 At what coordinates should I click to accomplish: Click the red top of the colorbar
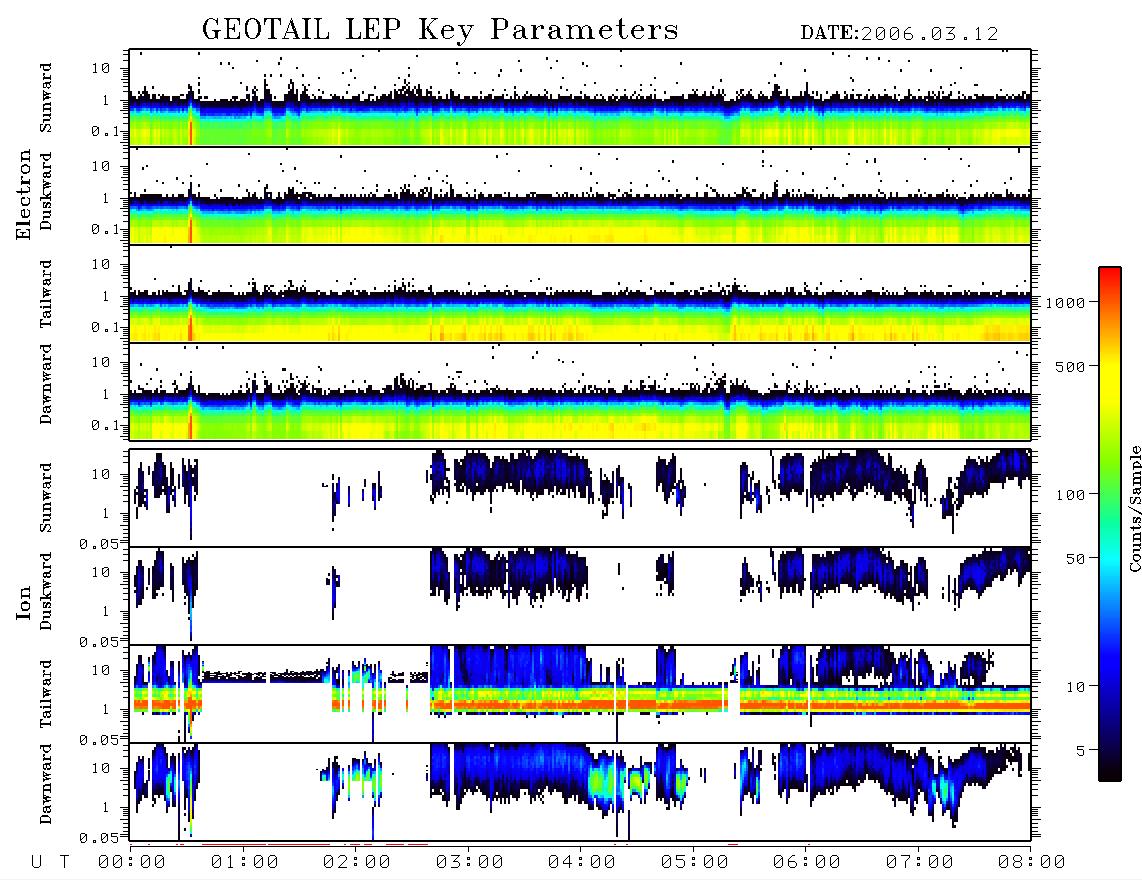(x=1110, y=277)
